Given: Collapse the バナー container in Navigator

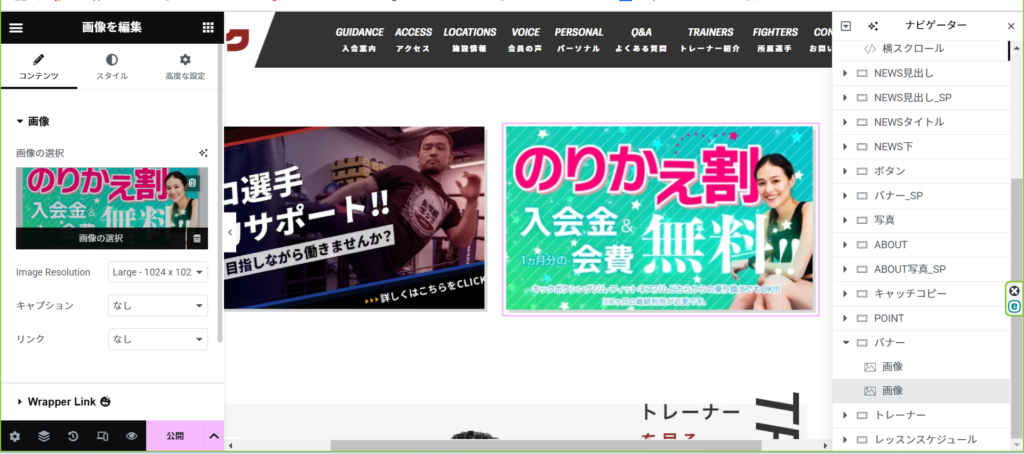Looking at the screenshot, I should pyautogui.click(x=845, y=342).
